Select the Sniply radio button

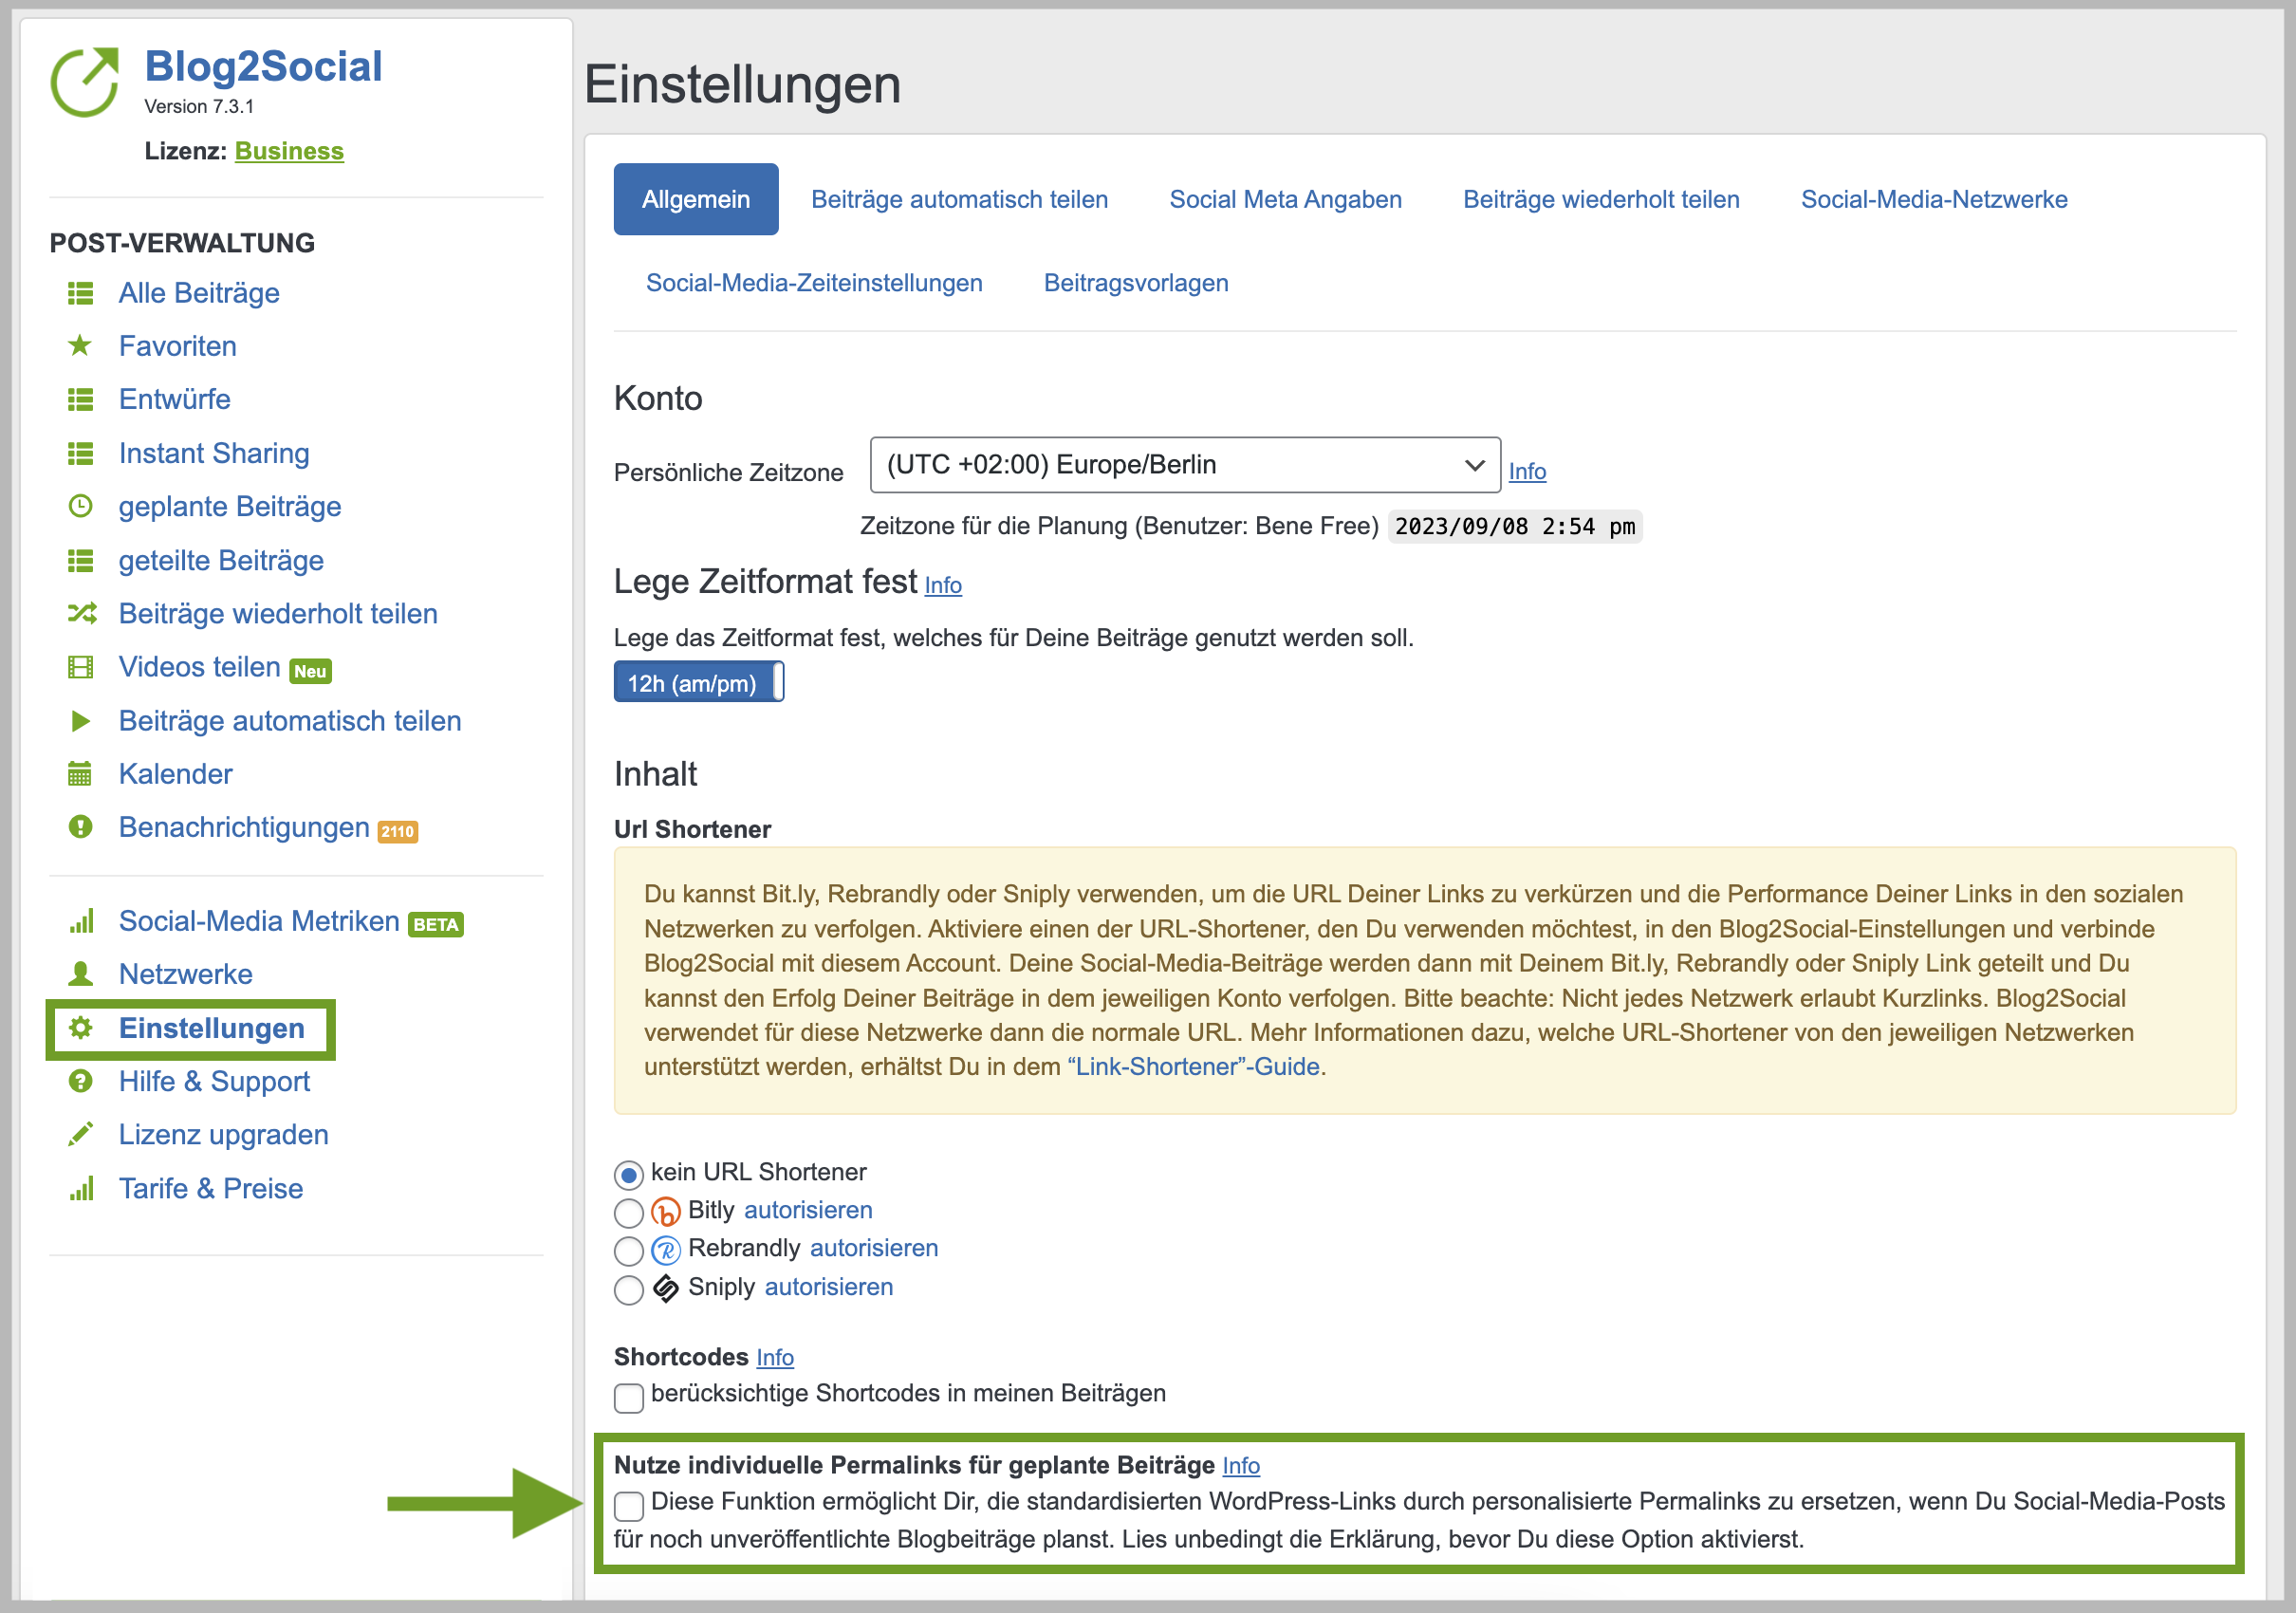point(628,1290)
